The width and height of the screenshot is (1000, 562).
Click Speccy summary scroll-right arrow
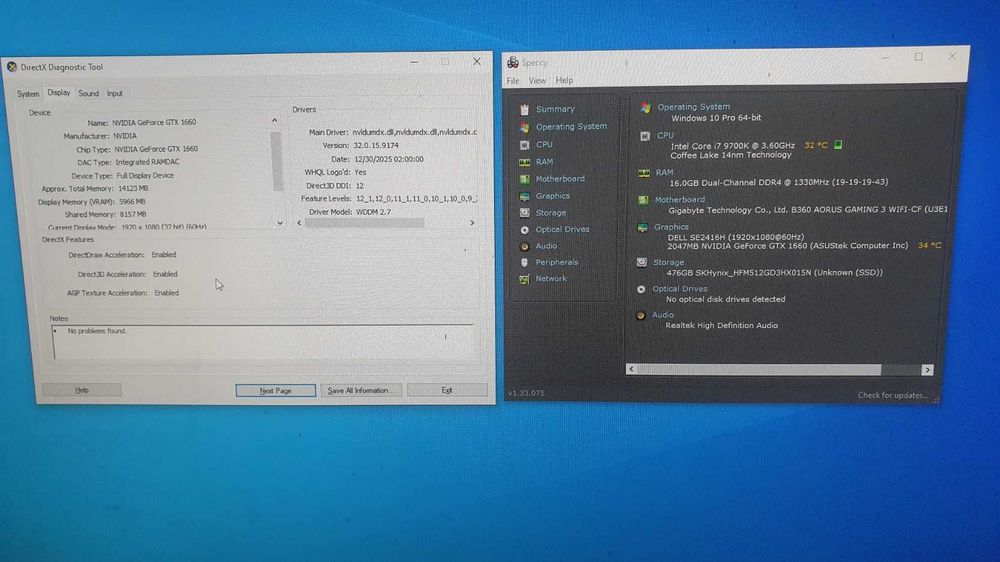[927, 370]
